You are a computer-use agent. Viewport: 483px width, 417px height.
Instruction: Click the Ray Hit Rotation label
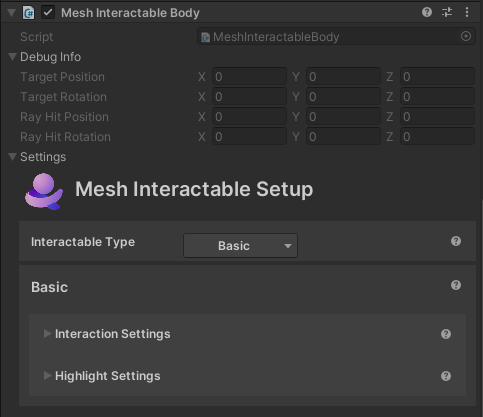coord(65,137)
